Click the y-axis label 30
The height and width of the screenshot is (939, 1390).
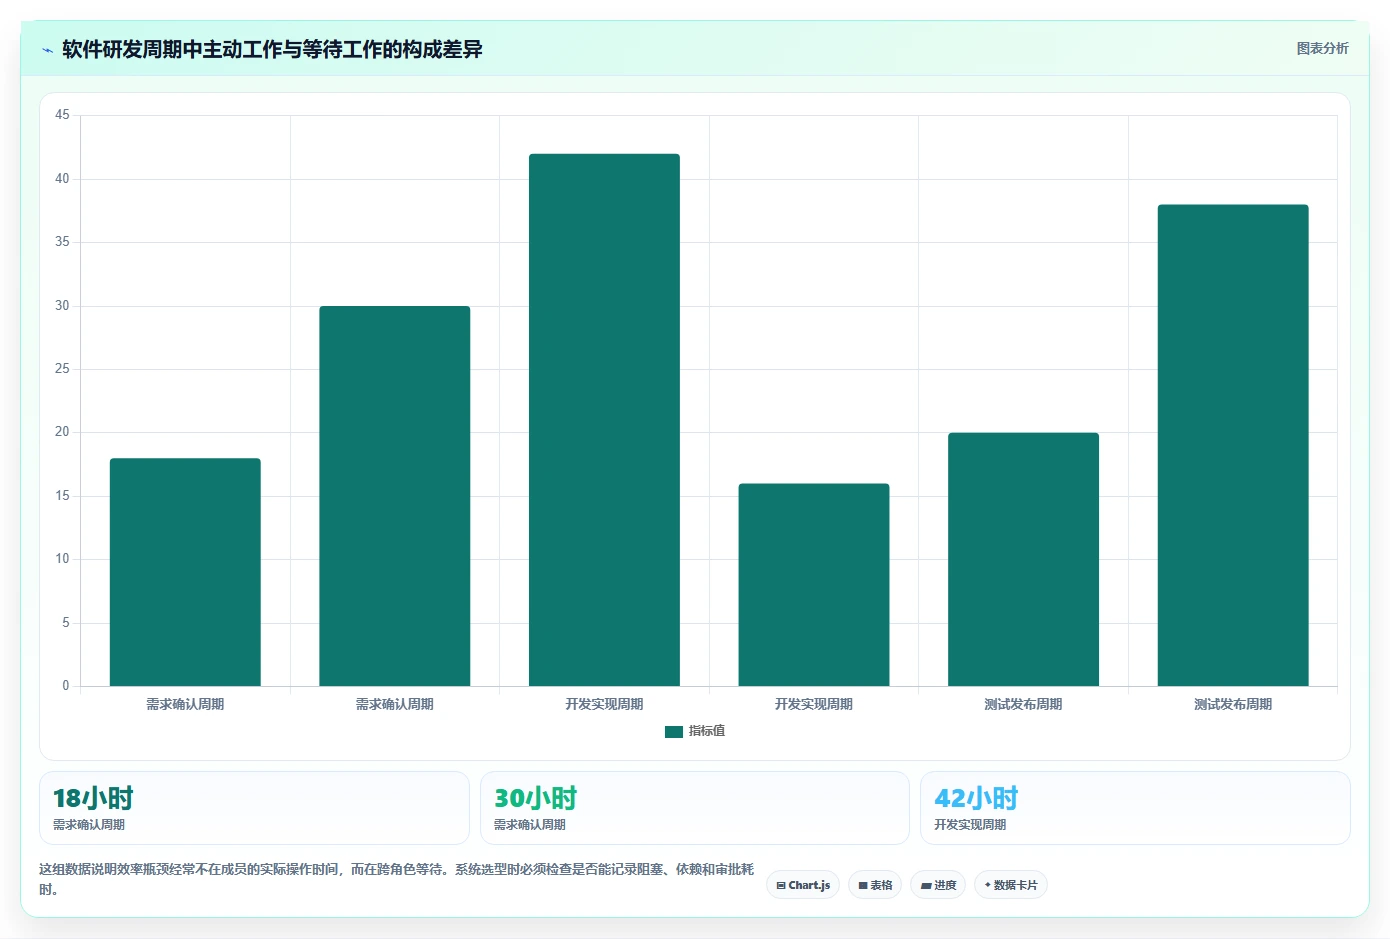tap(62, 306)
